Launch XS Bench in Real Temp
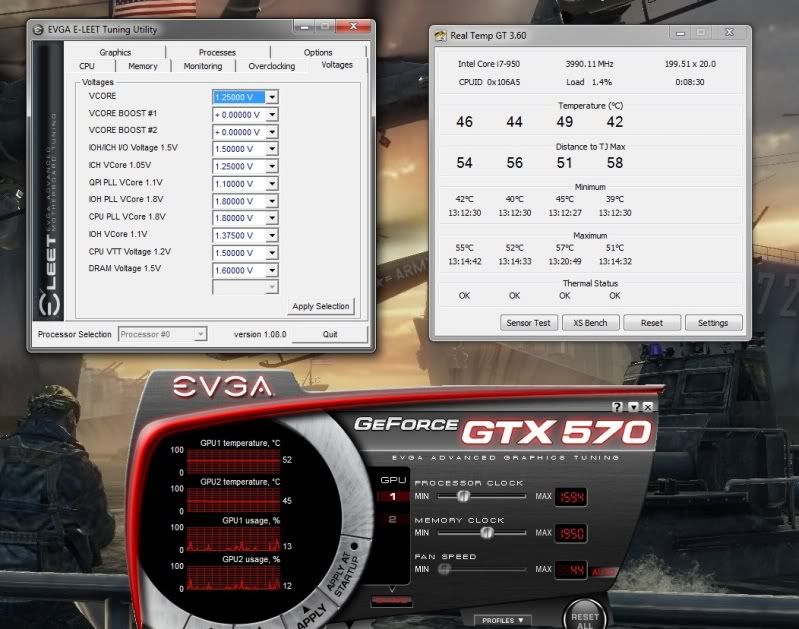 [x=590, y=323]
